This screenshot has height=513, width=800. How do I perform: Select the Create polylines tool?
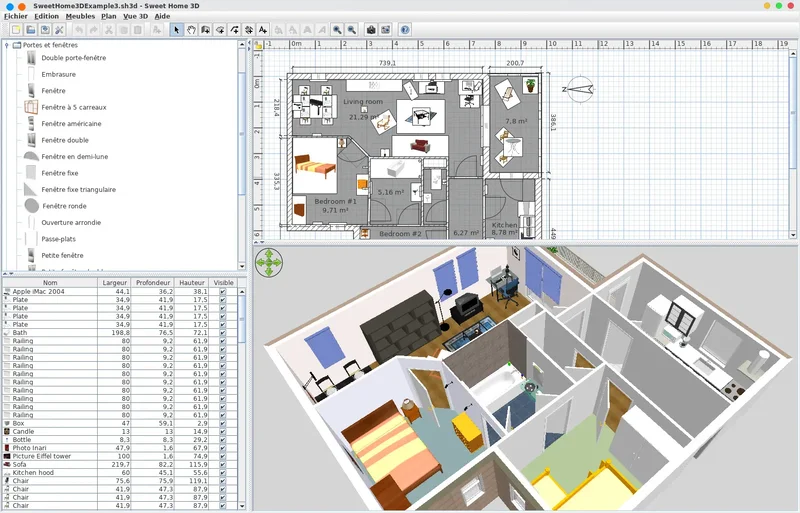click(x=234, y=30)
